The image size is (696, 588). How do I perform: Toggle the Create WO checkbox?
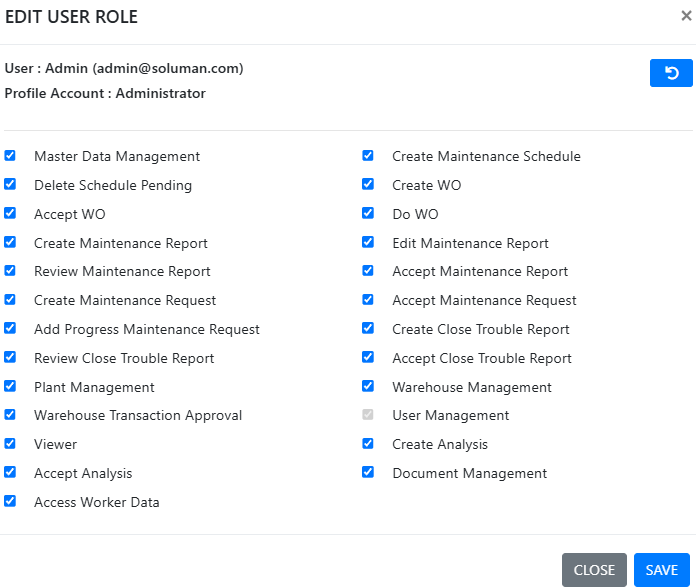coord(368,185)
